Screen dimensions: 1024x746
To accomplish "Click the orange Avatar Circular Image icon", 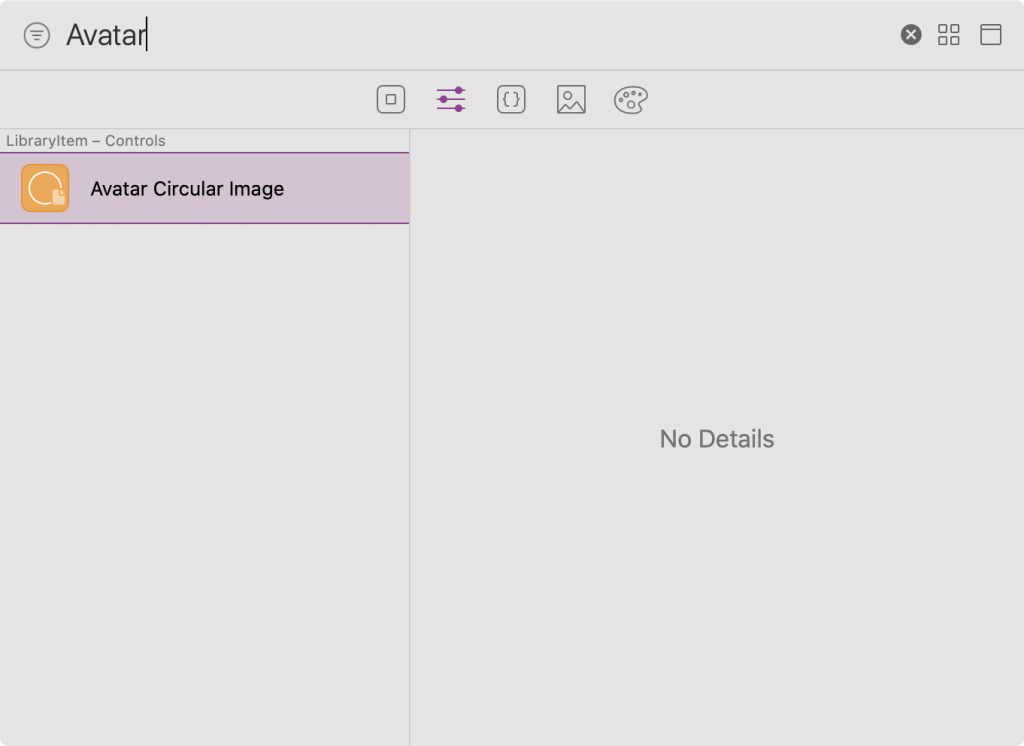I will [45, 188].
